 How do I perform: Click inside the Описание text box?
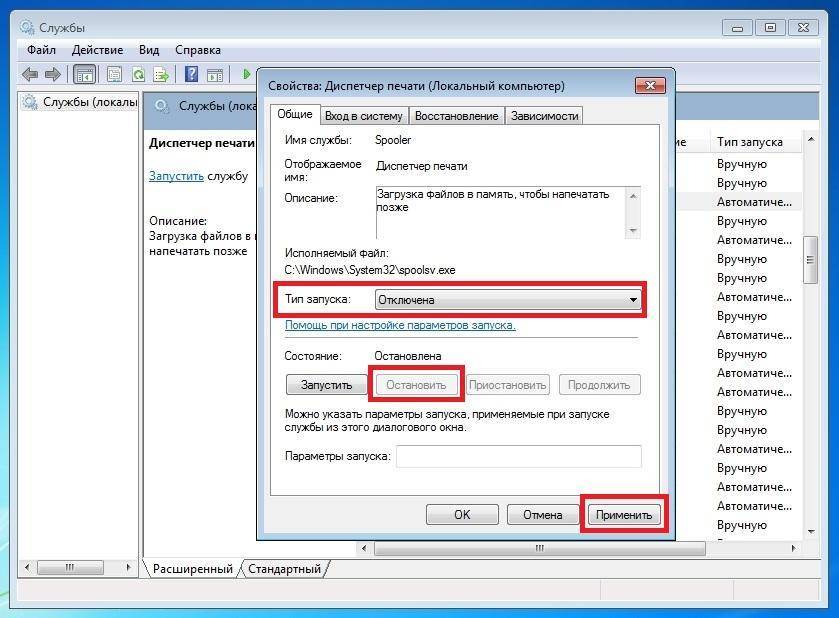tap(500, 212)
